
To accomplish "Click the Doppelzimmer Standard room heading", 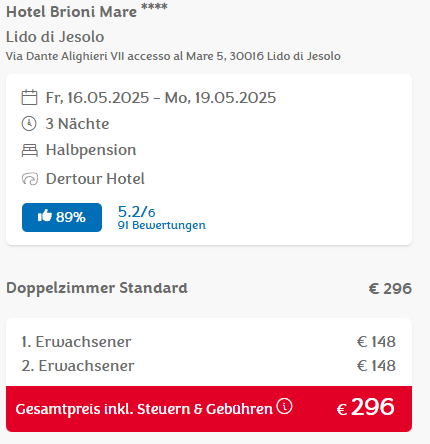I will tap(97, 288).
